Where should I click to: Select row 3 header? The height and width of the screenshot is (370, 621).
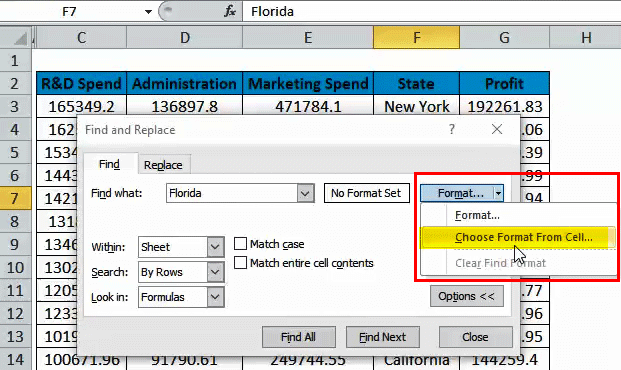15,107
